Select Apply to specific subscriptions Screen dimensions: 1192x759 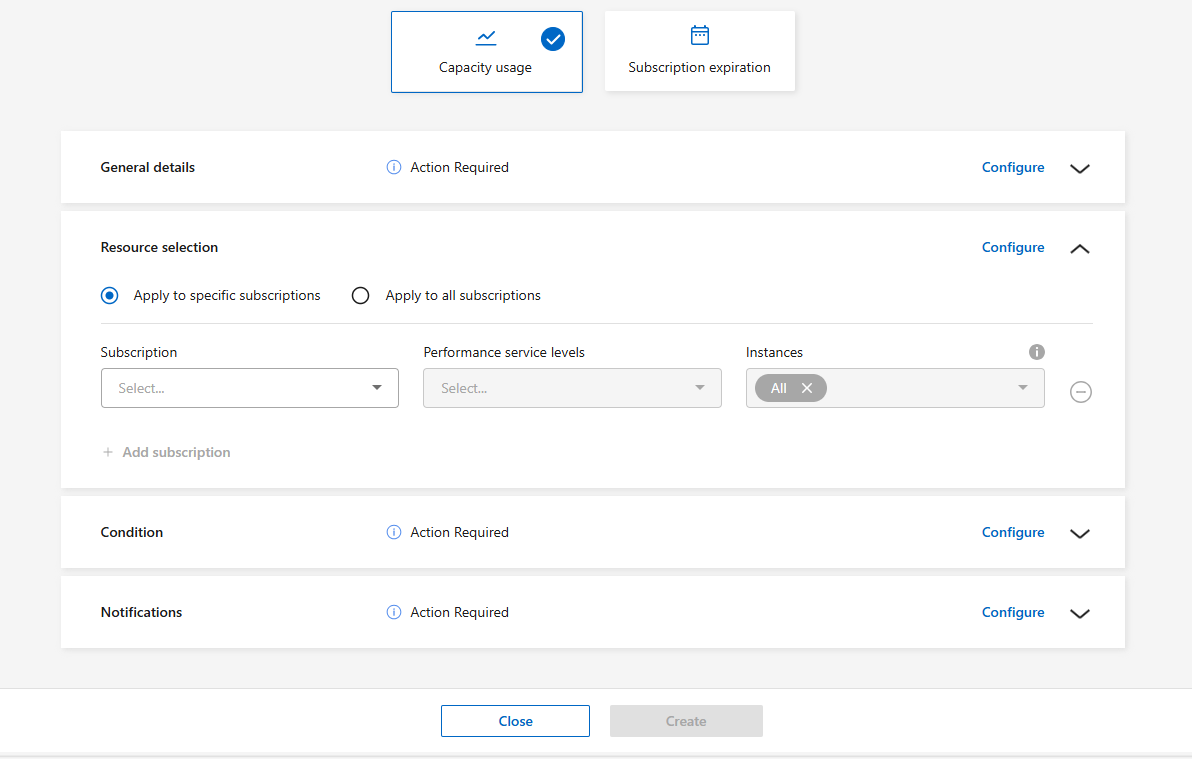click(x=109, y=295)
